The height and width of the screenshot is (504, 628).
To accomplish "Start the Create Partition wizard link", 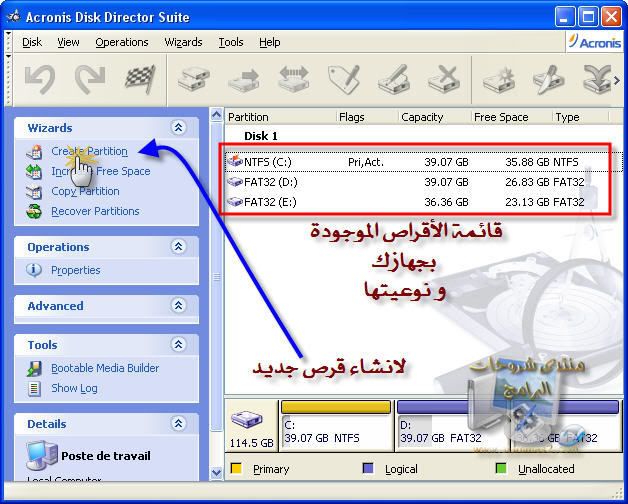I will click(x=89, y=151).
